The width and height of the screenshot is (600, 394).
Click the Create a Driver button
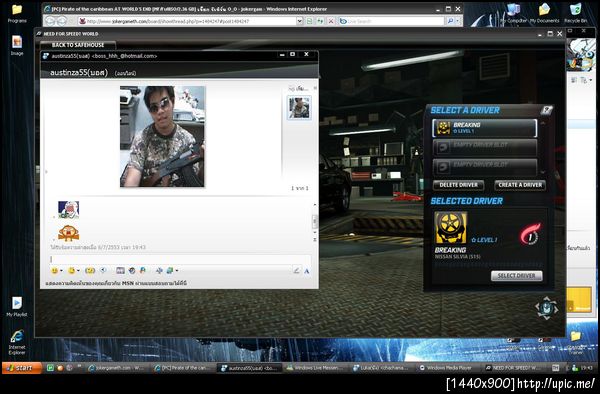pyautogui.click(x=520, y=185)
